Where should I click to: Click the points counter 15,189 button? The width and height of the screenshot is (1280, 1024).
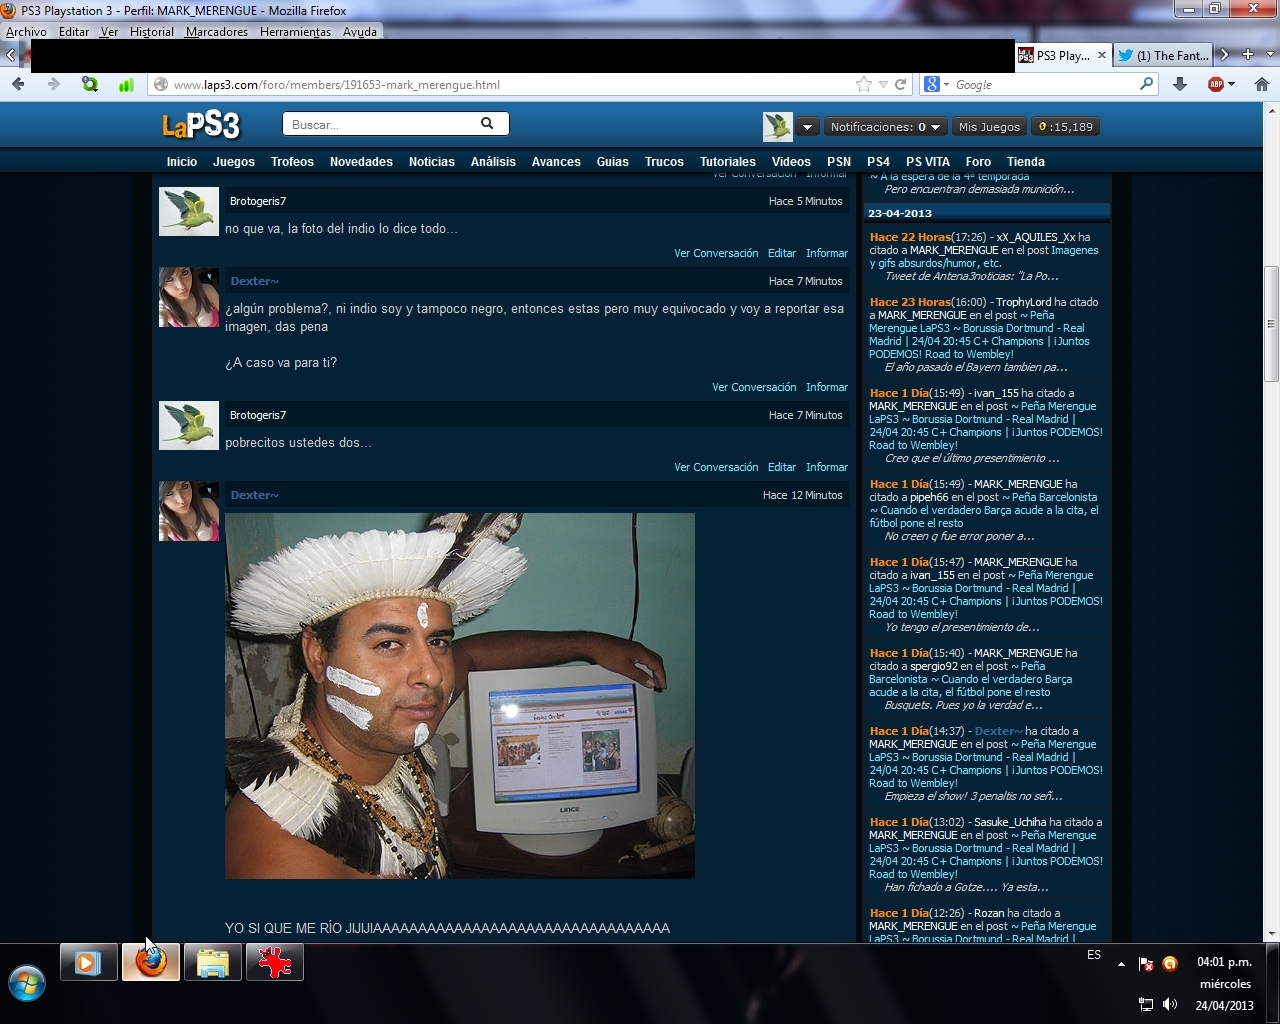1066,127
